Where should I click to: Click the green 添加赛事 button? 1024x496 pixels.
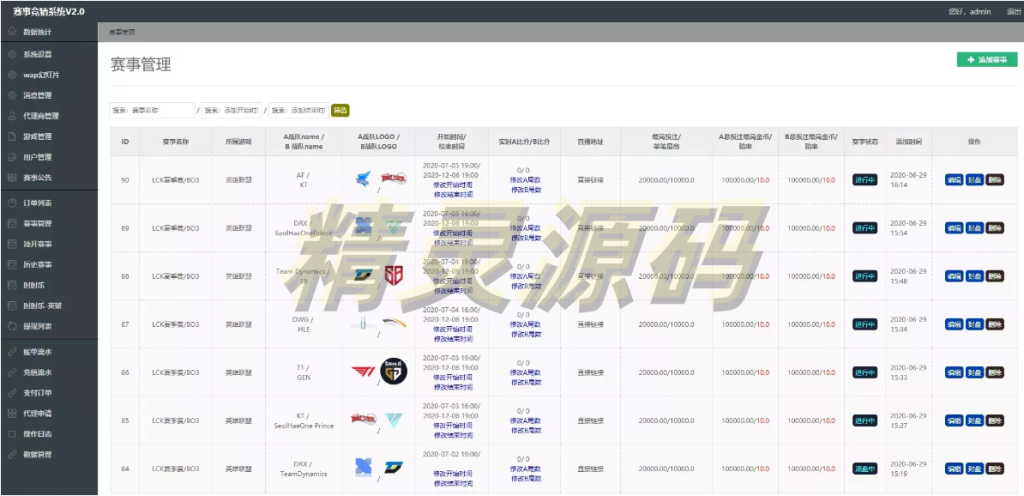987,59
